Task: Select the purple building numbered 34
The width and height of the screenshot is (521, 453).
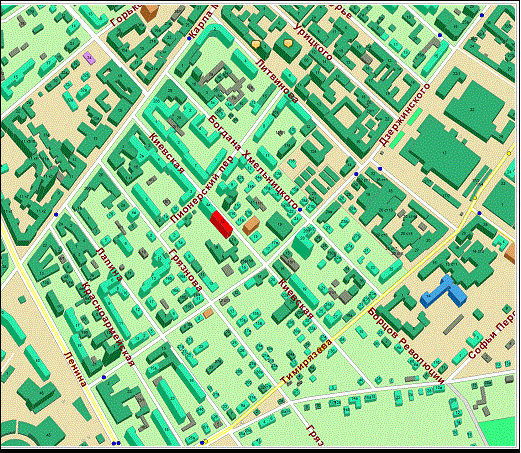Action: pos(89,58)
